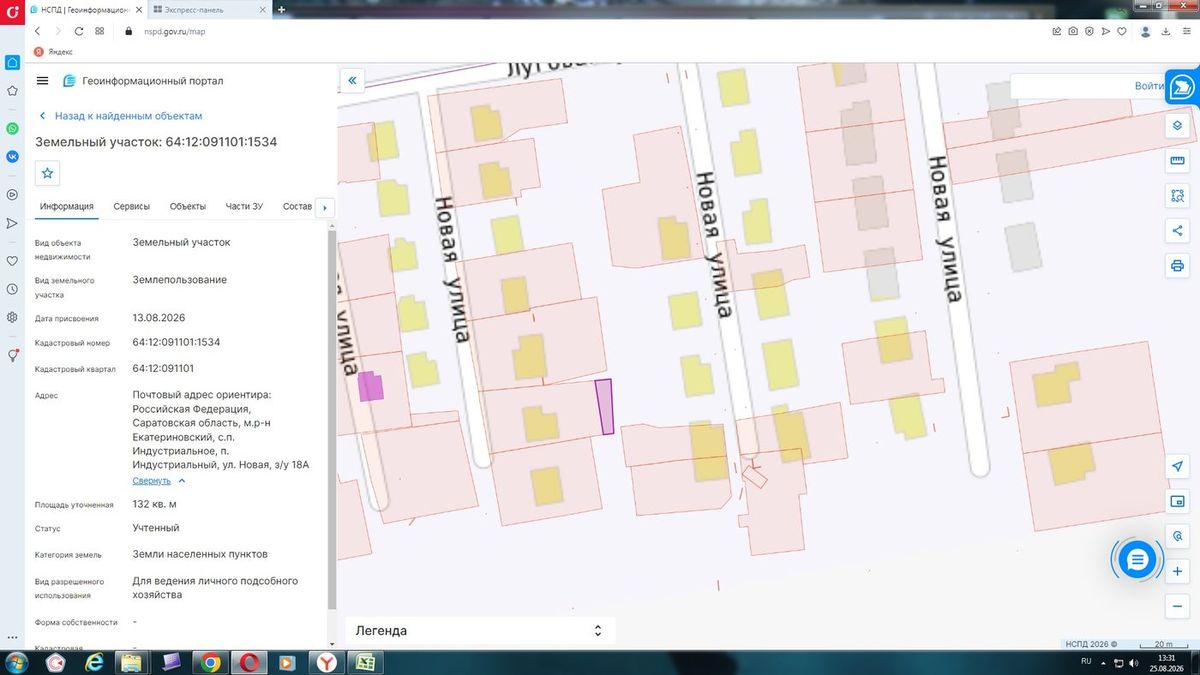Viewport: 1200px width, 675px height.
Task: Open Opera sidebar settings gear
Action: coord(12,317)
